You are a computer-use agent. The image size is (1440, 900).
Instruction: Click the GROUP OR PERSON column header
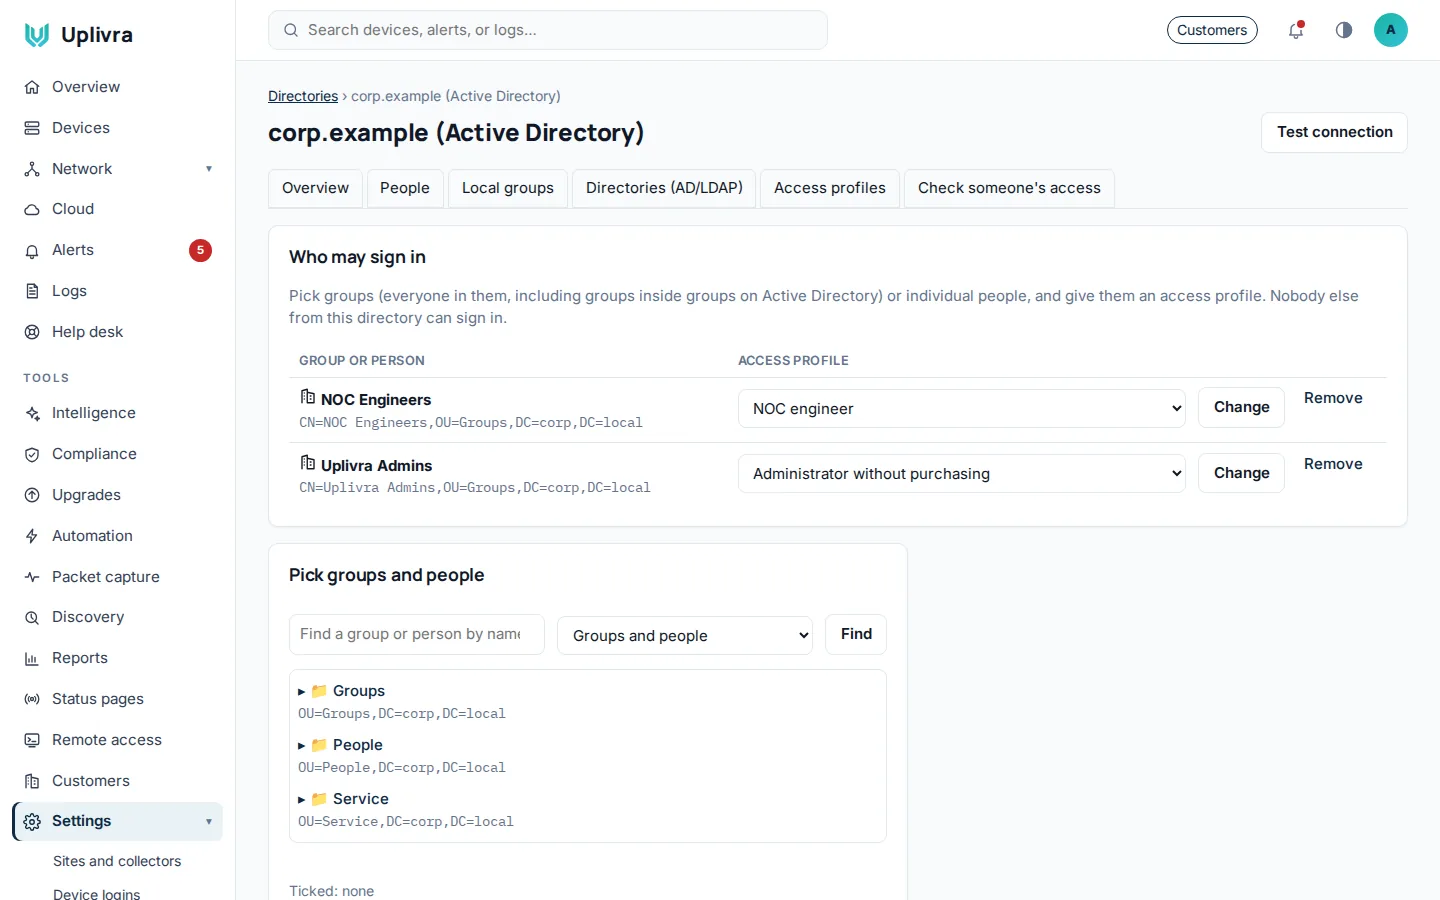(362, 360)
